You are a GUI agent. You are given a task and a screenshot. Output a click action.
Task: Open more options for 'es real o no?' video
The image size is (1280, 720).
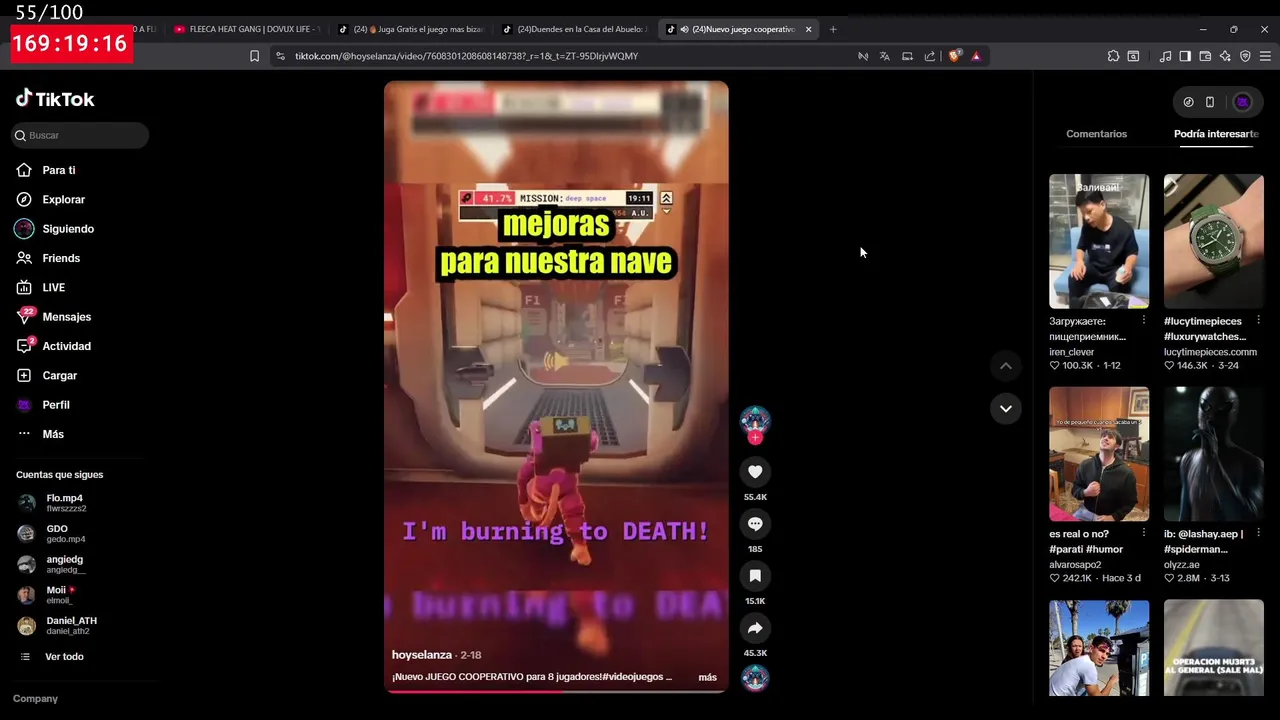click(1144, 533)
